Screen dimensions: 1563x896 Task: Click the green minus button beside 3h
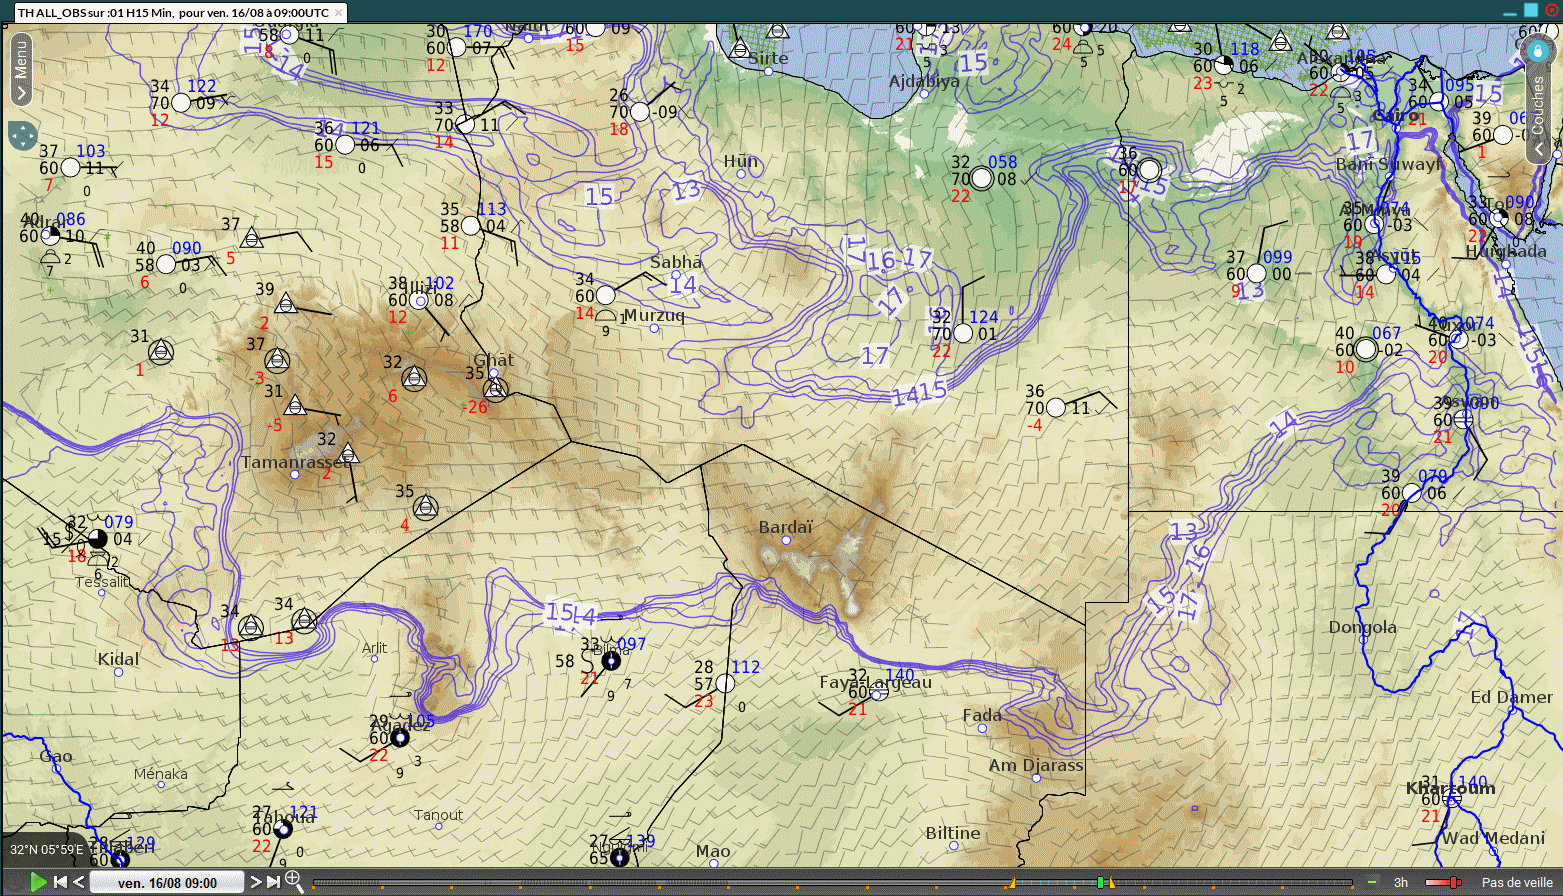coord(1372,882)
